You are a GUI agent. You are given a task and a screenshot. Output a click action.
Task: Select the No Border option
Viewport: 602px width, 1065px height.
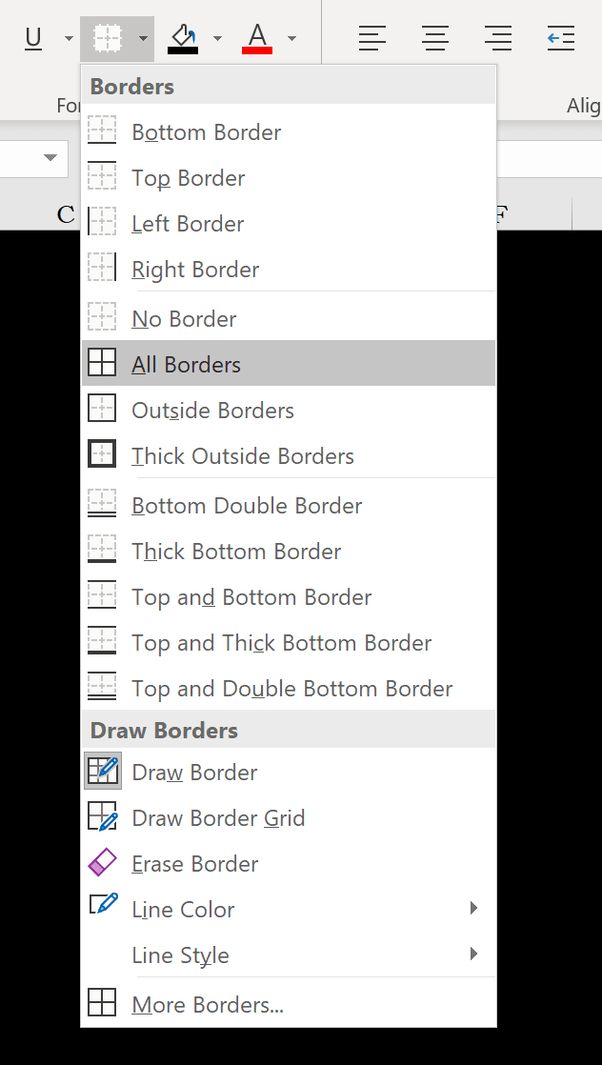pos(289,319)
